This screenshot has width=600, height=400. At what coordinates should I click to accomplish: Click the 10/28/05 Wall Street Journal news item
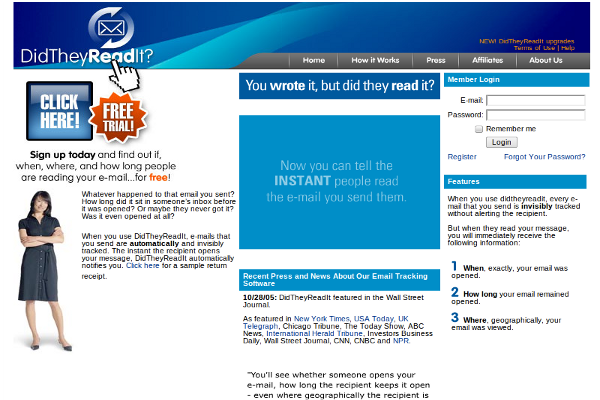333,301
